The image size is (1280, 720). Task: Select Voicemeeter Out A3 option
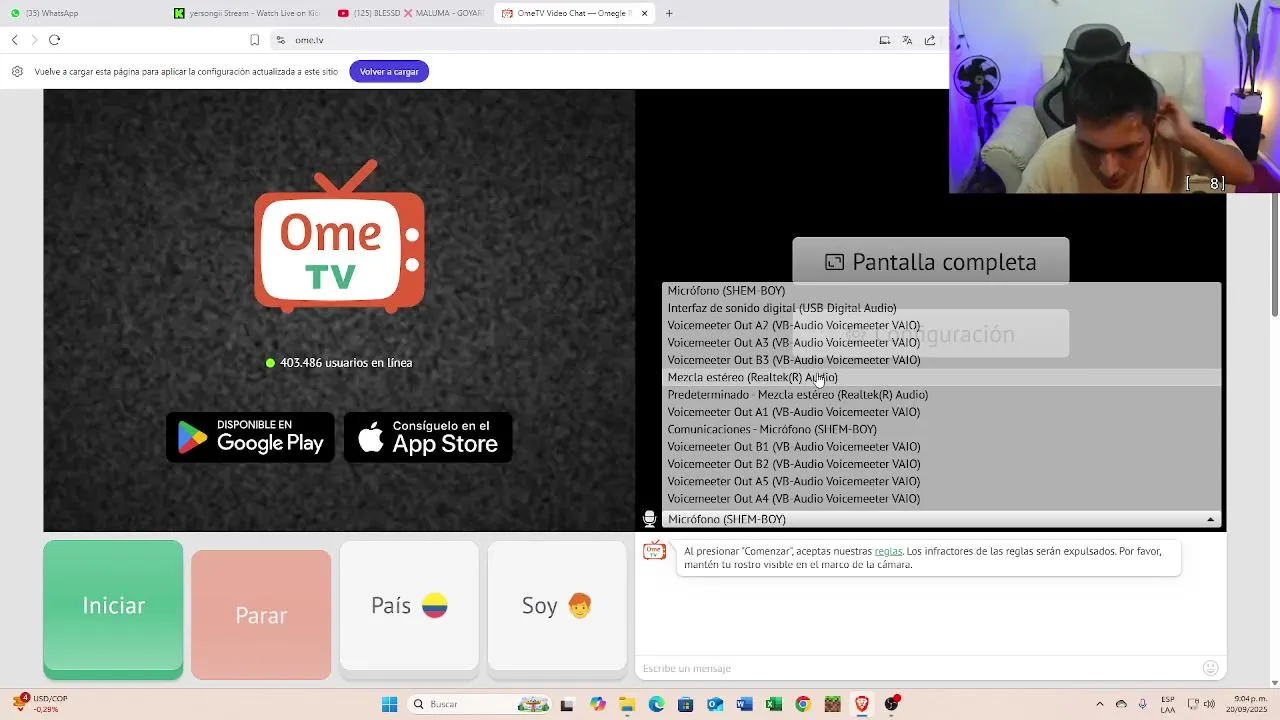coord(942,343)
